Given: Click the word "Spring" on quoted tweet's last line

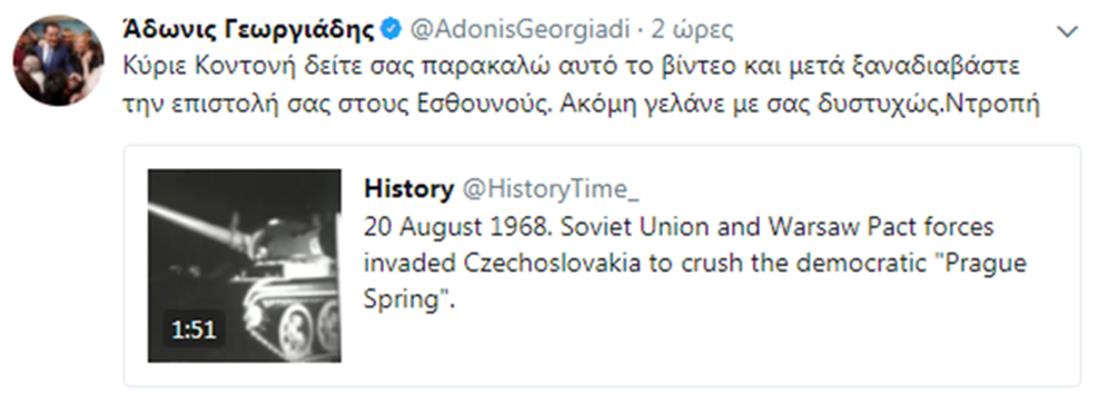Looking at the screenshot, I should pos(398,299).
